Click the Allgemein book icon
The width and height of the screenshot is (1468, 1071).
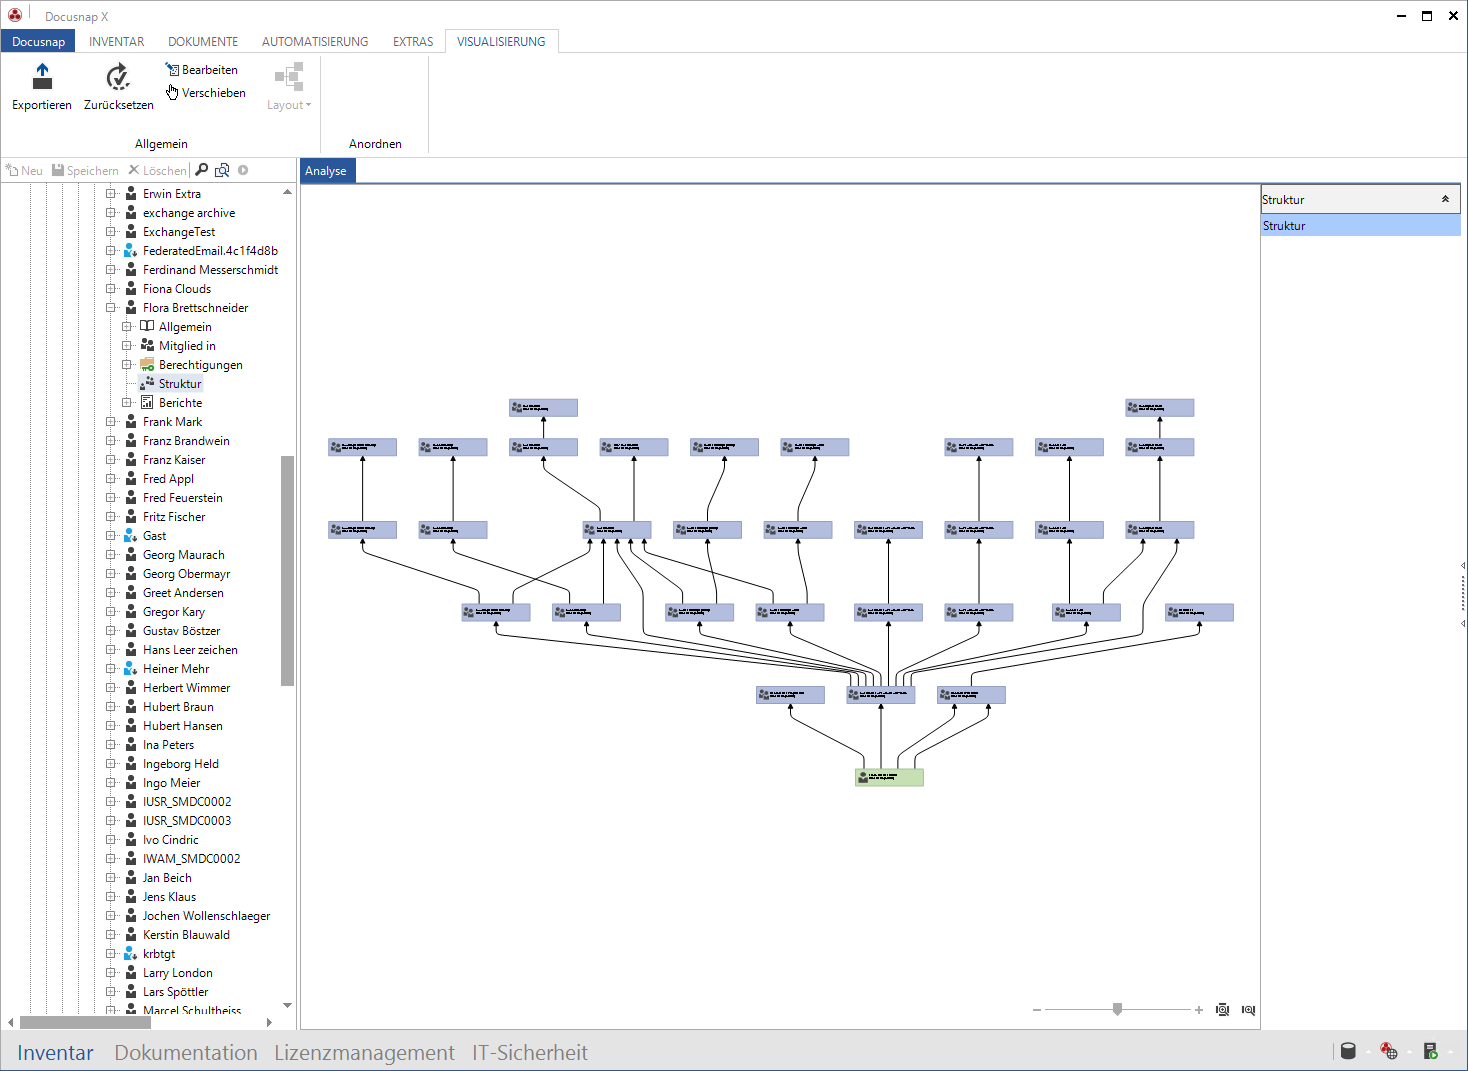click(x=147, y=327)
